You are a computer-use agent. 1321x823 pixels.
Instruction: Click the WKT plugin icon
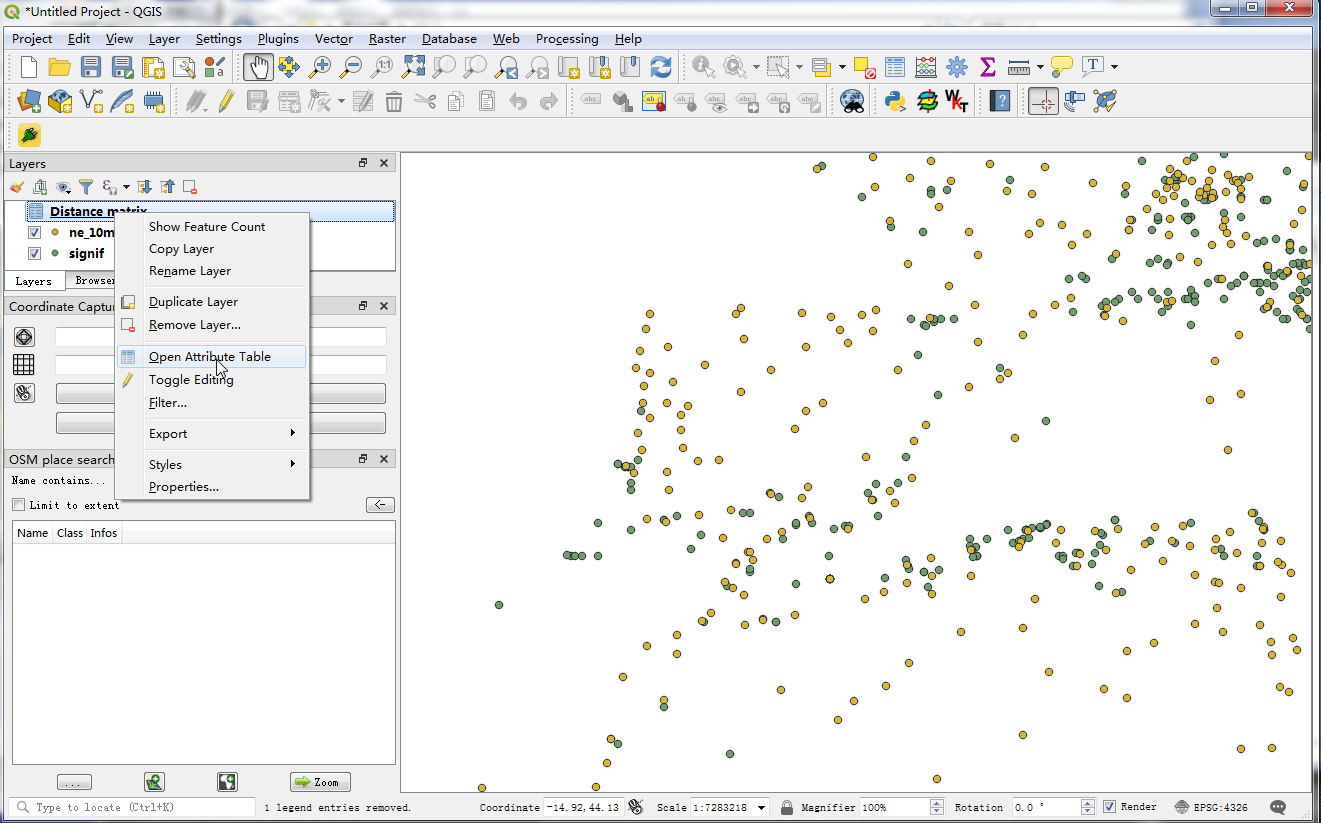click(x=957, y=101)
